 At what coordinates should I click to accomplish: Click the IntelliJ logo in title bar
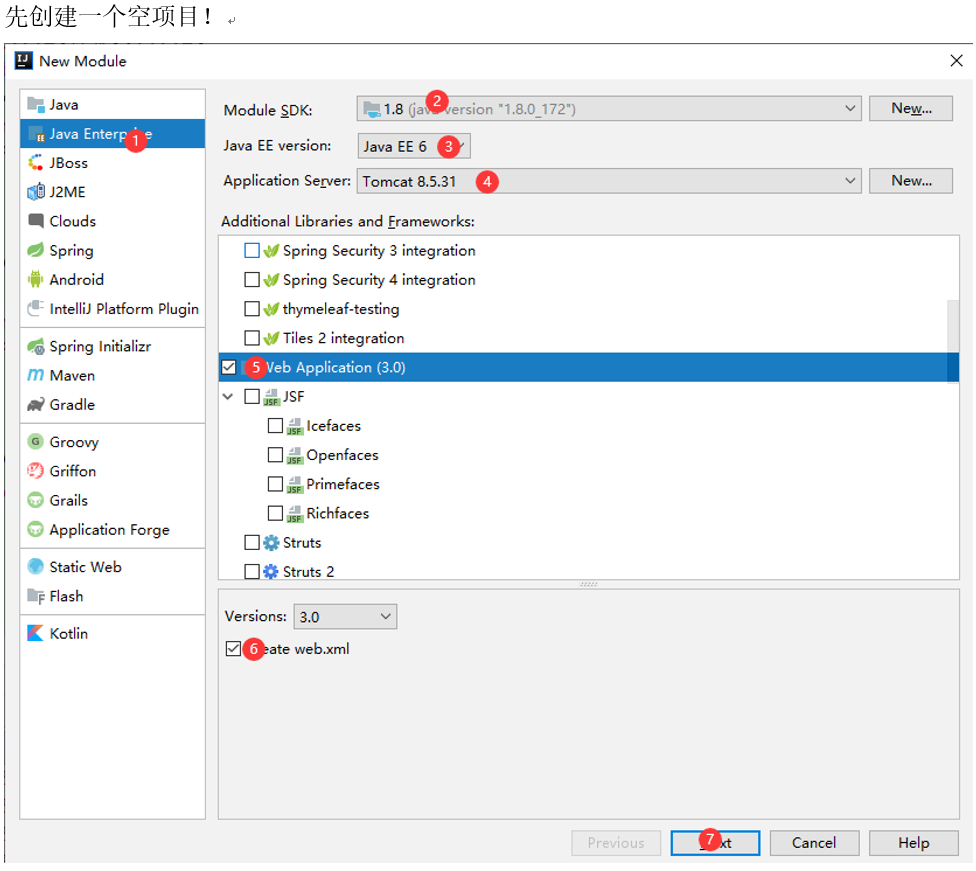[x=24, y=60]
